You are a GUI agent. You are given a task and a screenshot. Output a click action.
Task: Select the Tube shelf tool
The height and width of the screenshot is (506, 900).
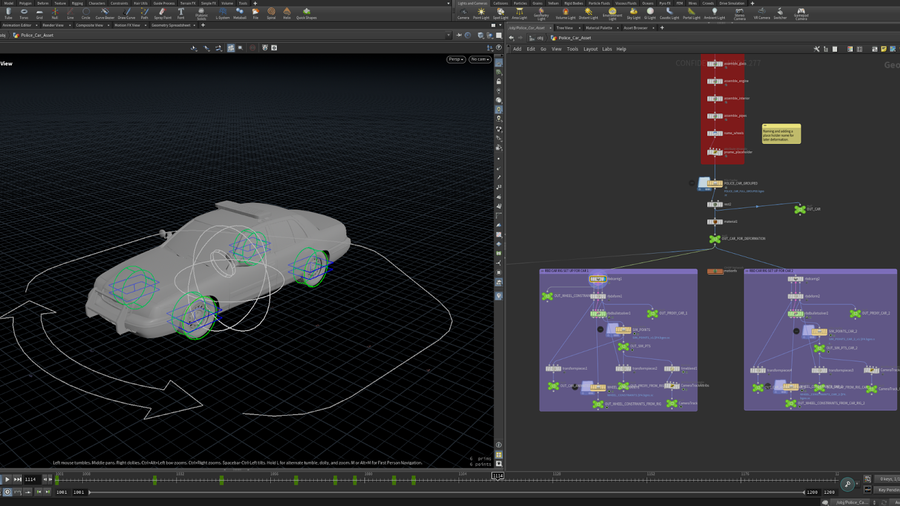click(8, 14)
